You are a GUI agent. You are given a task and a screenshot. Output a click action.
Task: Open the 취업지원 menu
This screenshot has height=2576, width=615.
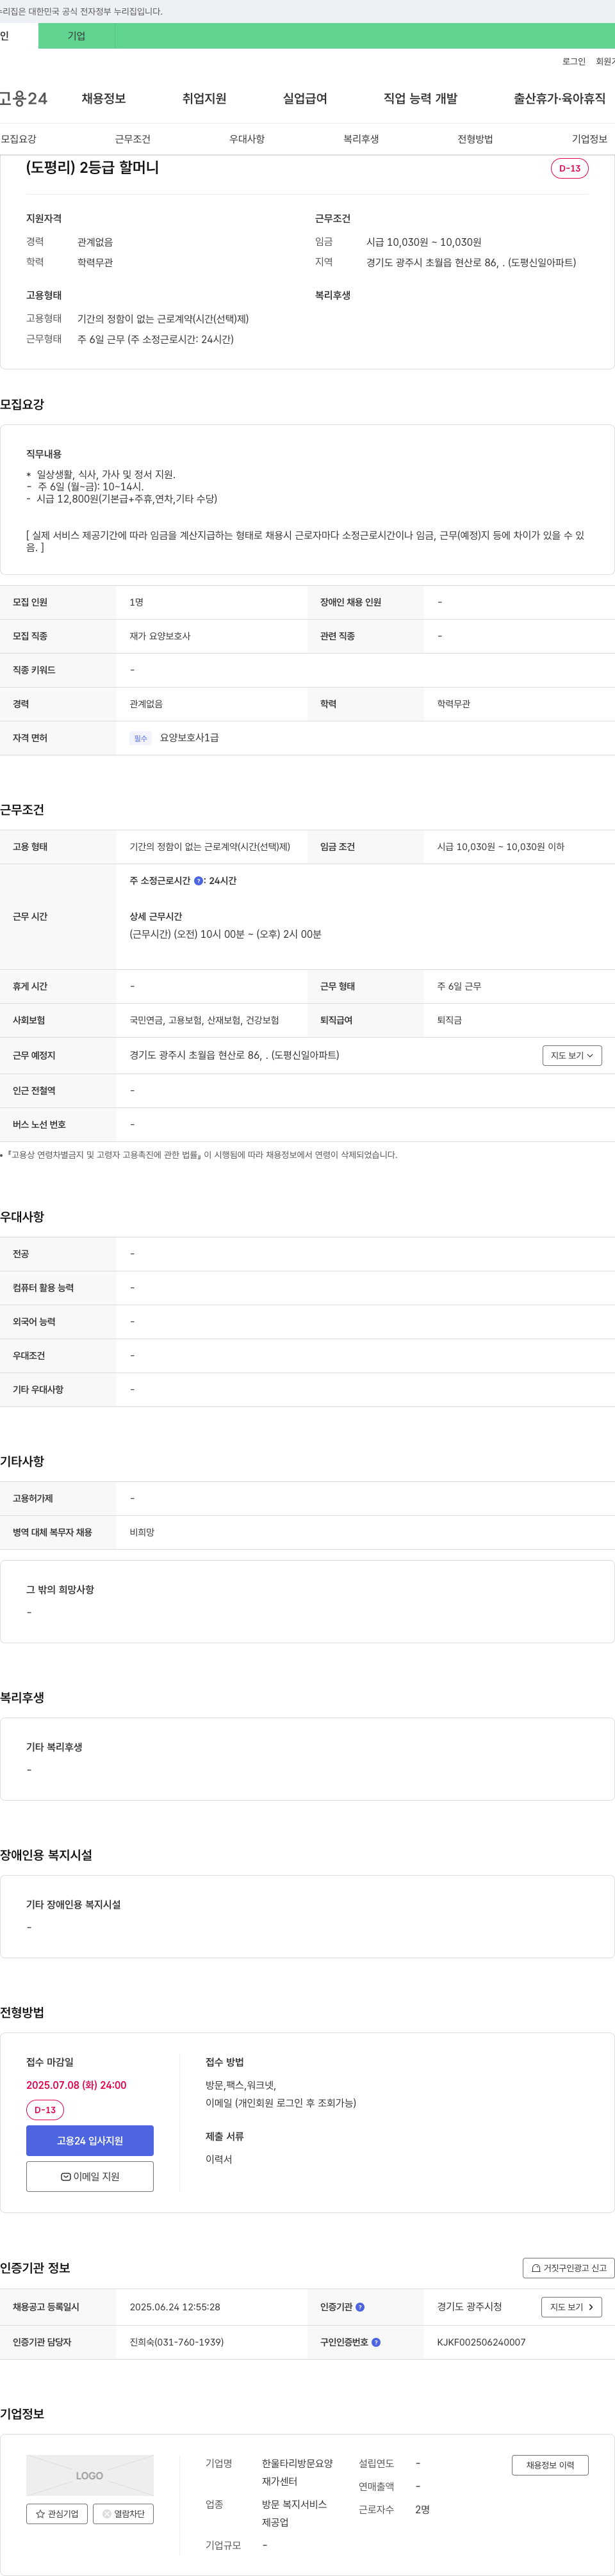pyautogui.click(x=204, y=98)
